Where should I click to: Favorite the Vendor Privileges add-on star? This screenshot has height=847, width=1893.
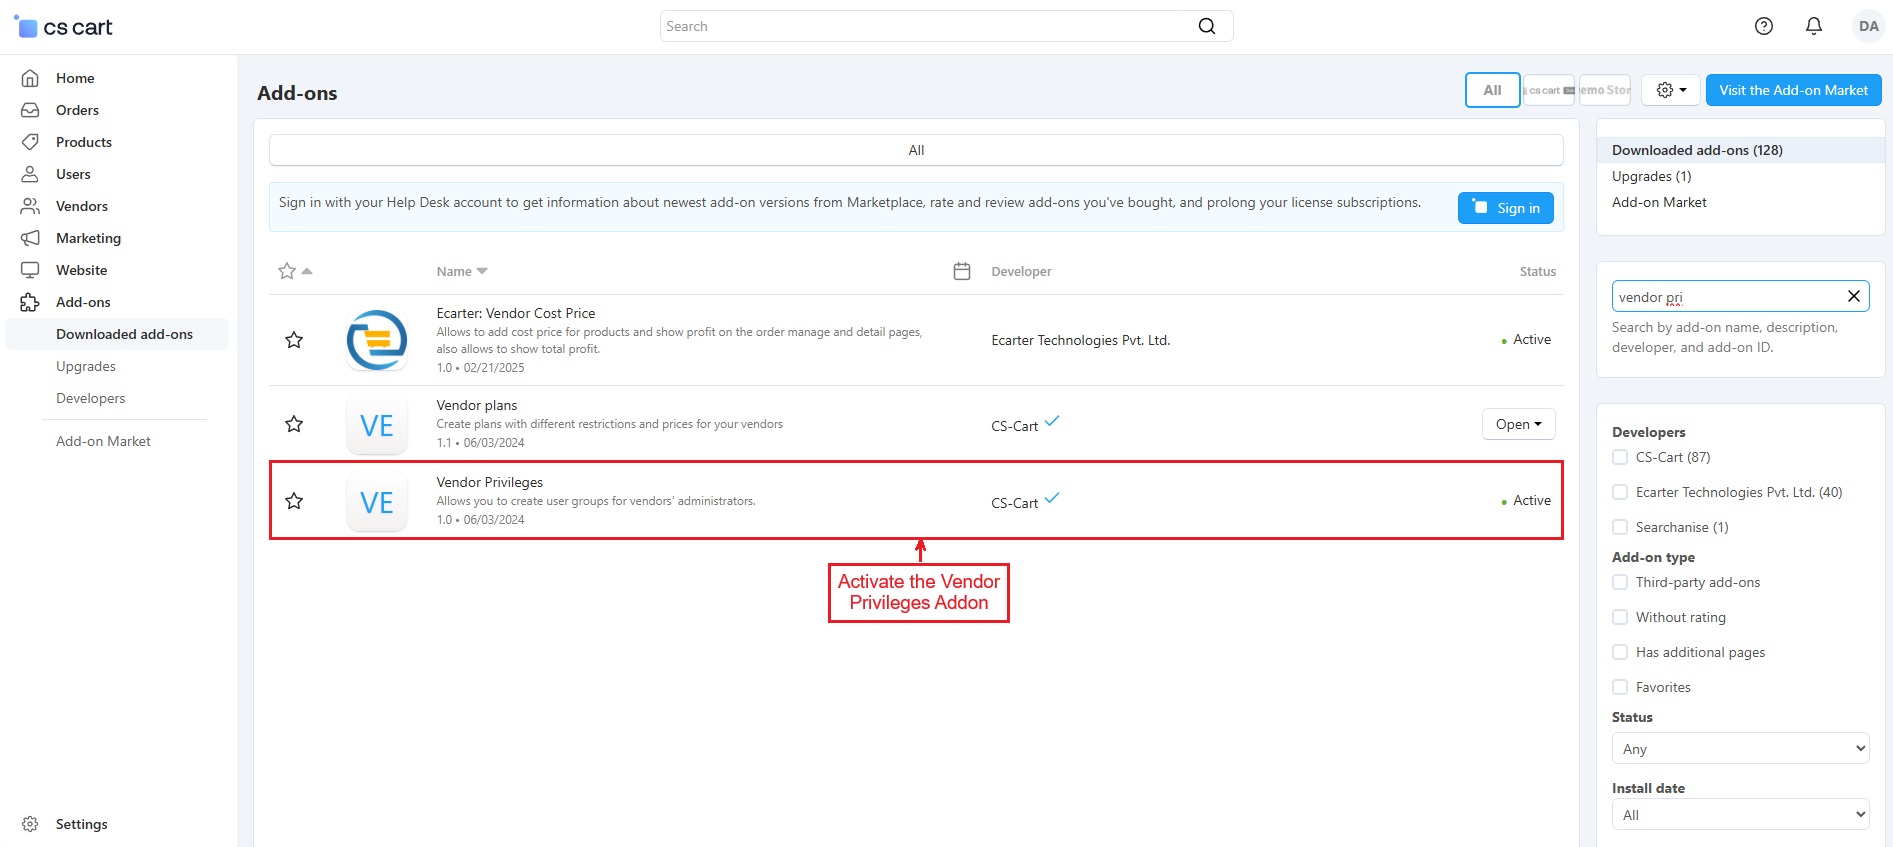coord(294,501)
